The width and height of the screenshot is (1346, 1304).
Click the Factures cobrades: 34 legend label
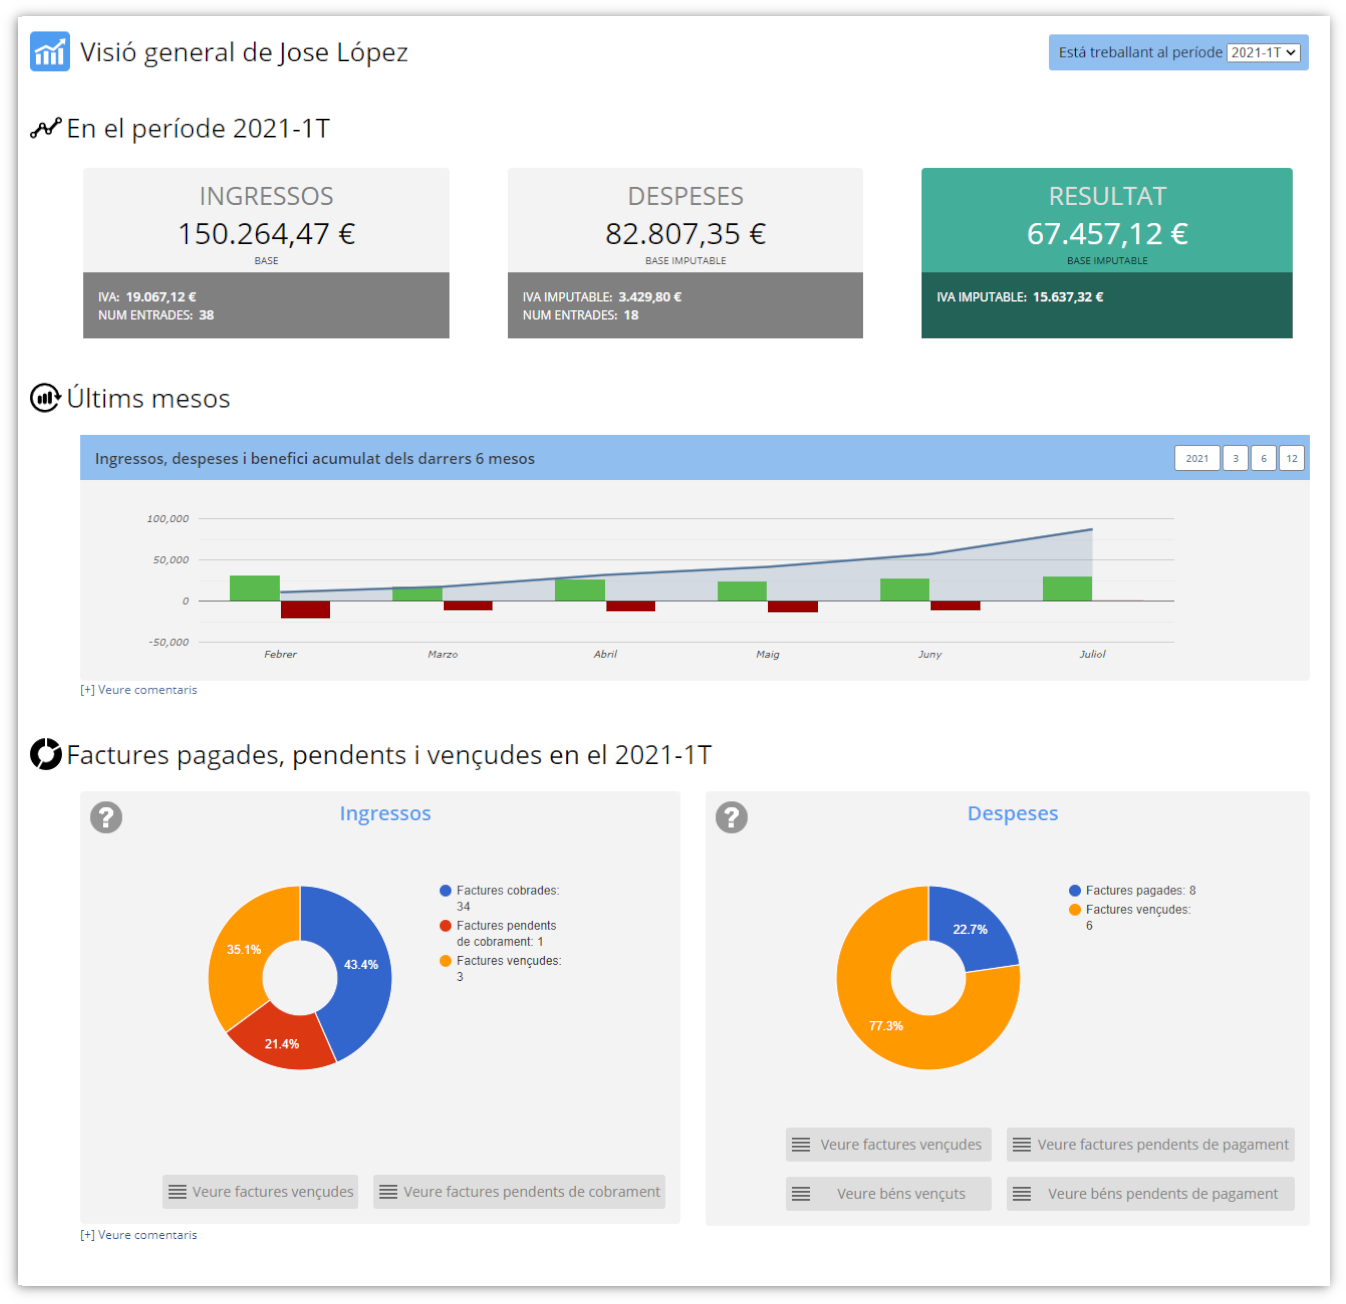coord(508,898)
